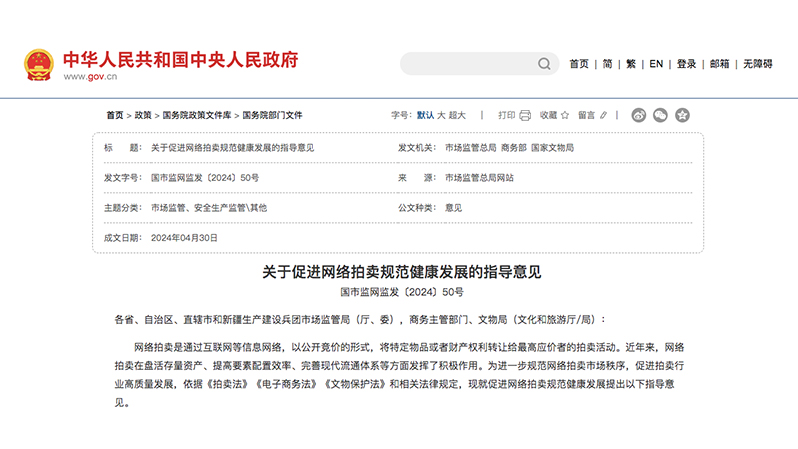Viewport: 798px width, 449px height.
Task: Set font size to 大
Action: pyautogui.click(x=441, y=115)
